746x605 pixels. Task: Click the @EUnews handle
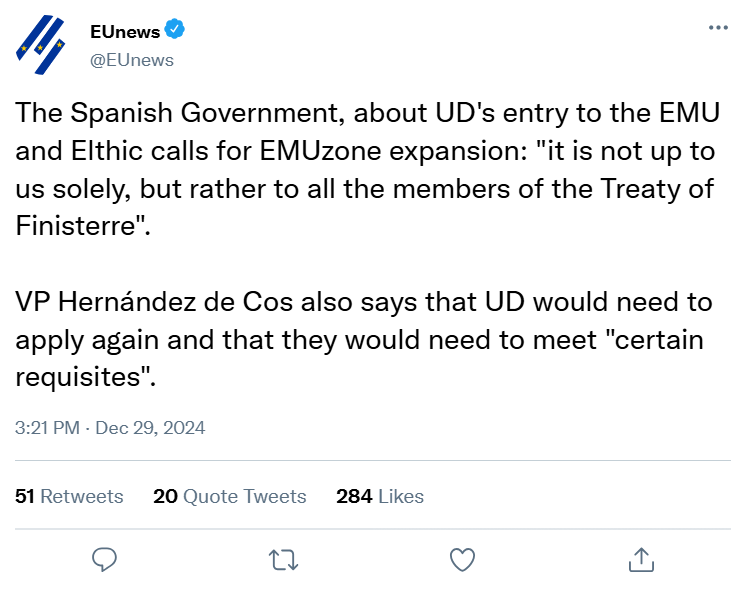pyautogui.click(x=132, y=60)
